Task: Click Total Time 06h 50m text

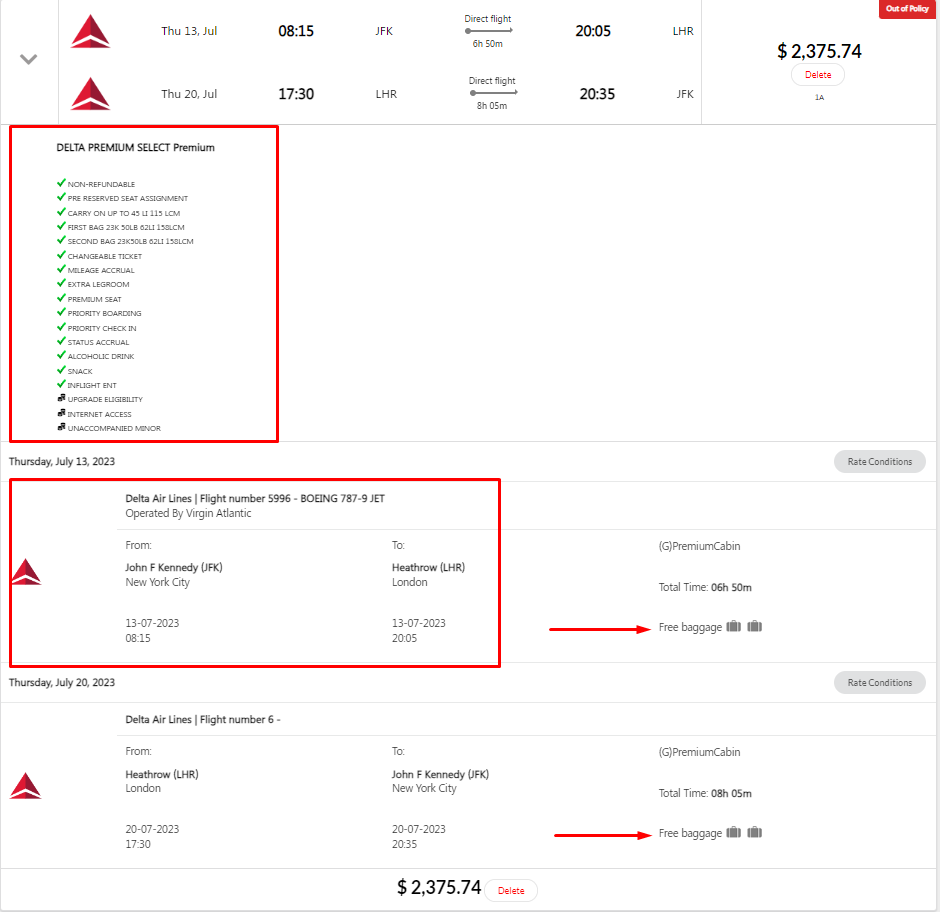Action: pos(705,588)
